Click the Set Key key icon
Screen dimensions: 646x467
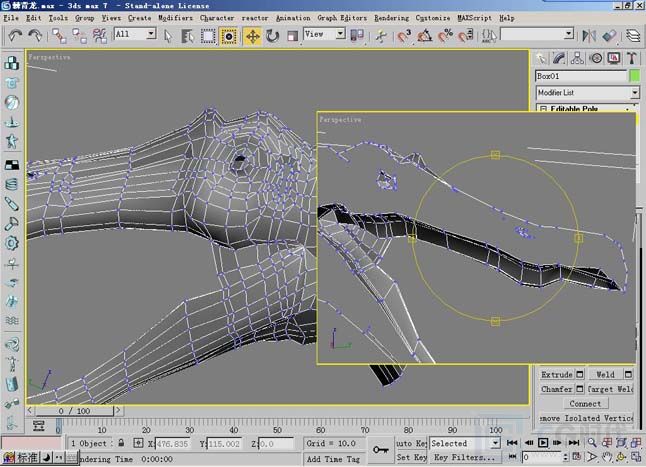pos(381,450)
